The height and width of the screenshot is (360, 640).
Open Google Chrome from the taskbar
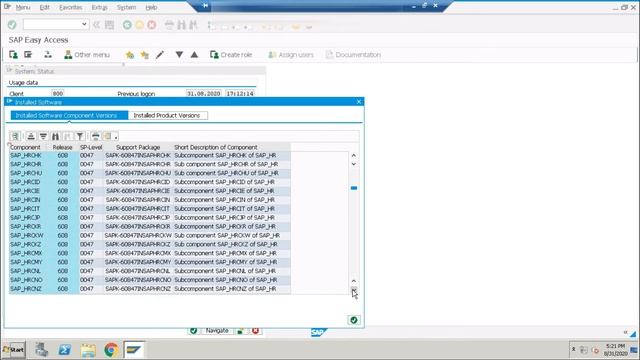[x=111, y=350]
